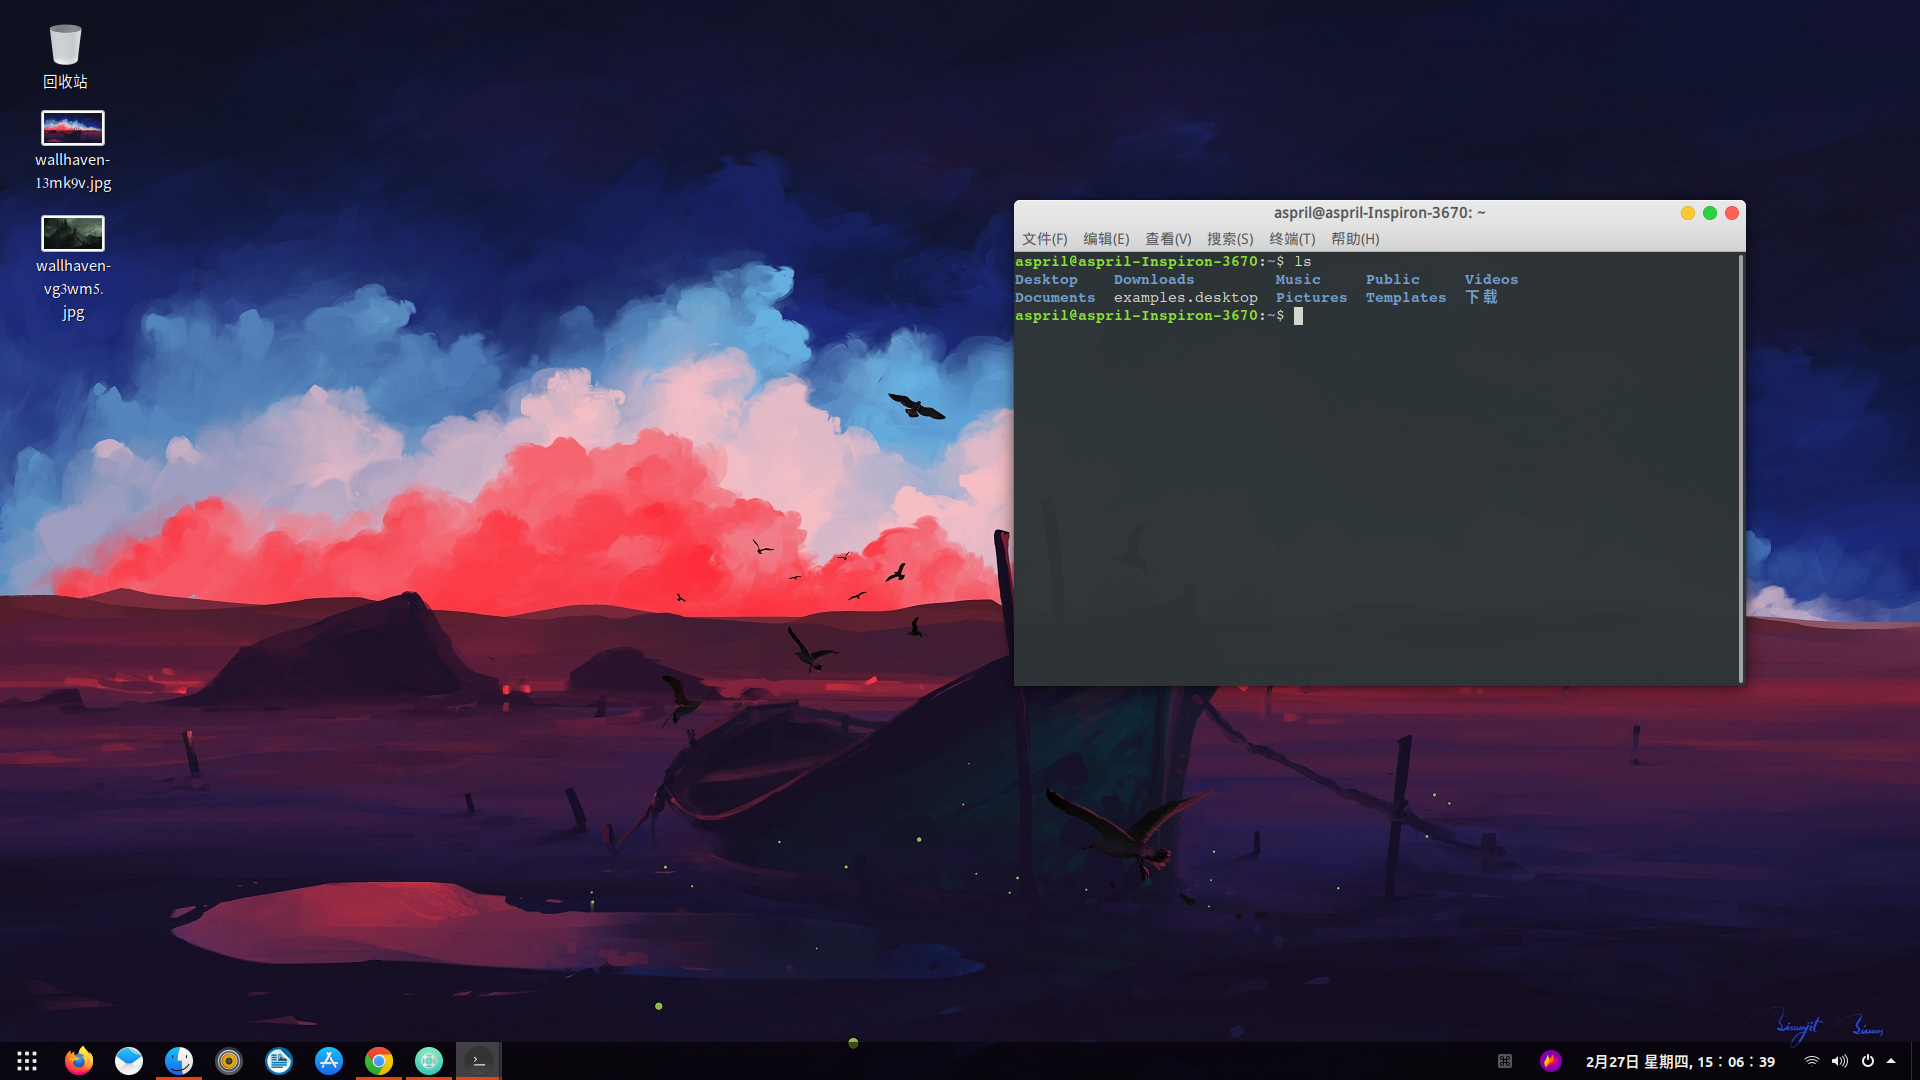Open the 搜索(S) terminal menu
The height and width of the screenshot is (1080, 1920).
click(x=1230, y=239)
